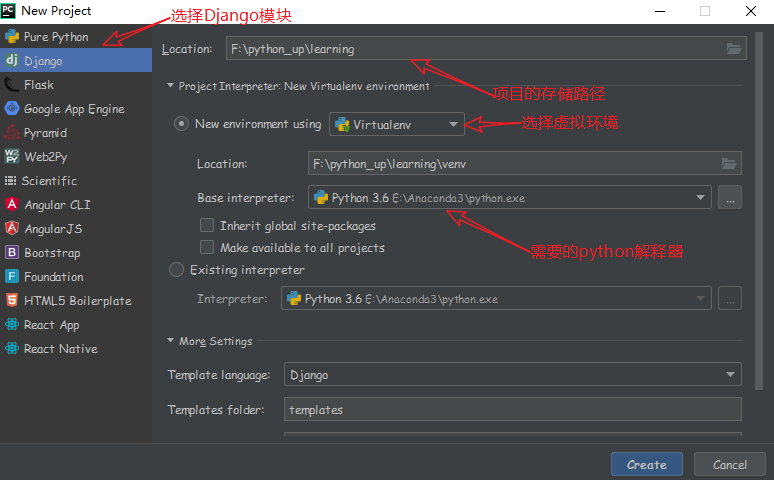
Task: Click the Bootstrap B icon
Action: click(x=12, y=252)
